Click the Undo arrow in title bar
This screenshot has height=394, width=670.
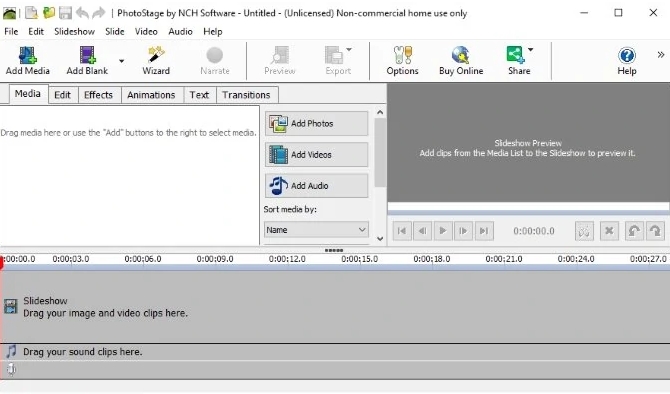click(82, 13)
